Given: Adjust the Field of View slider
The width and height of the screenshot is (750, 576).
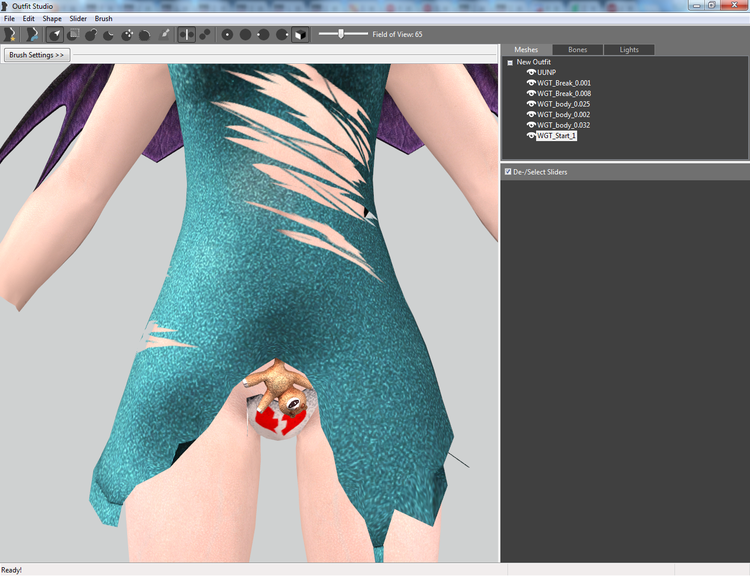Looking at the screenshot, I should pyautogui.click(x=343, y=34).
